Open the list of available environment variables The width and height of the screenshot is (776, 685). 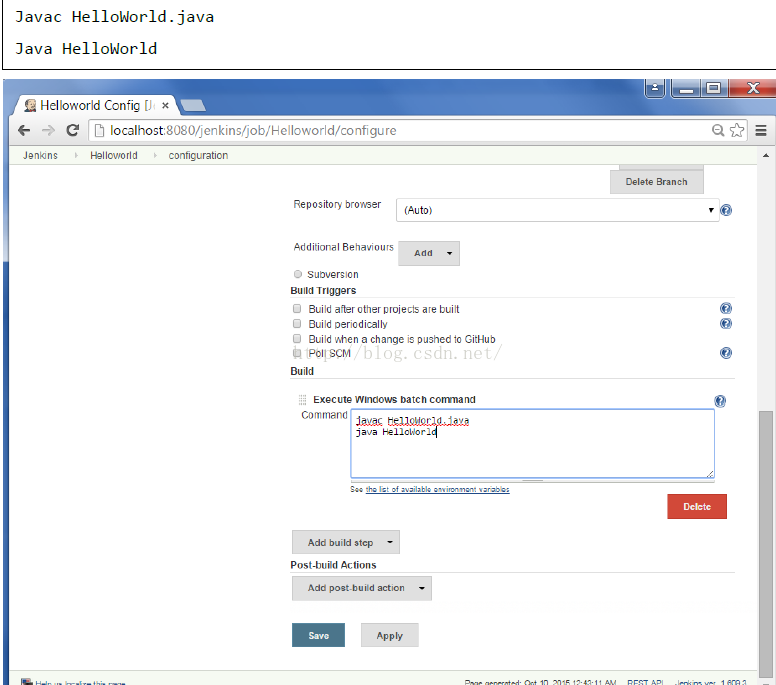pyautogui.click(x=437, y=489)
